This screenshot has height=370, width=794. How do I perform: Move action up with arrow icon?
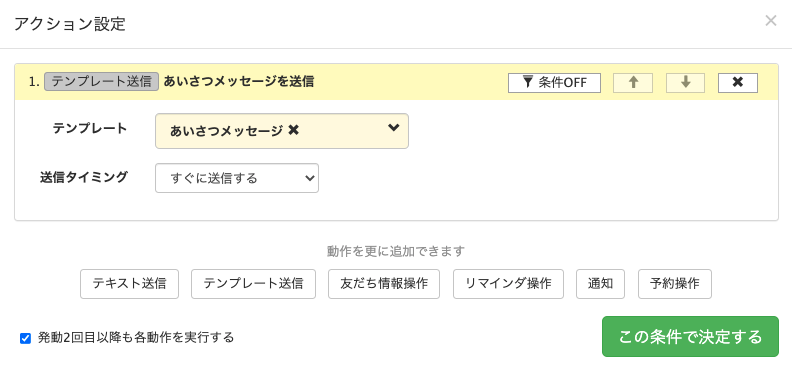[x=633, y=83]
